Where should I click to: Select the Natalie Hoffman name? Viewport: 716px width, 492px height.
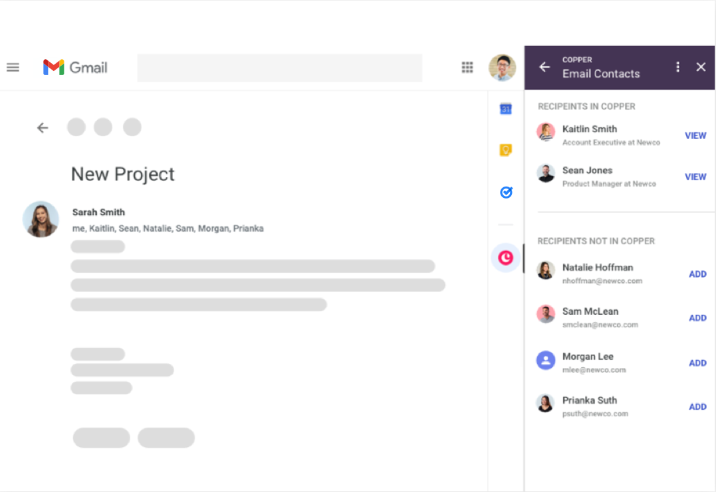click(598, 268)
